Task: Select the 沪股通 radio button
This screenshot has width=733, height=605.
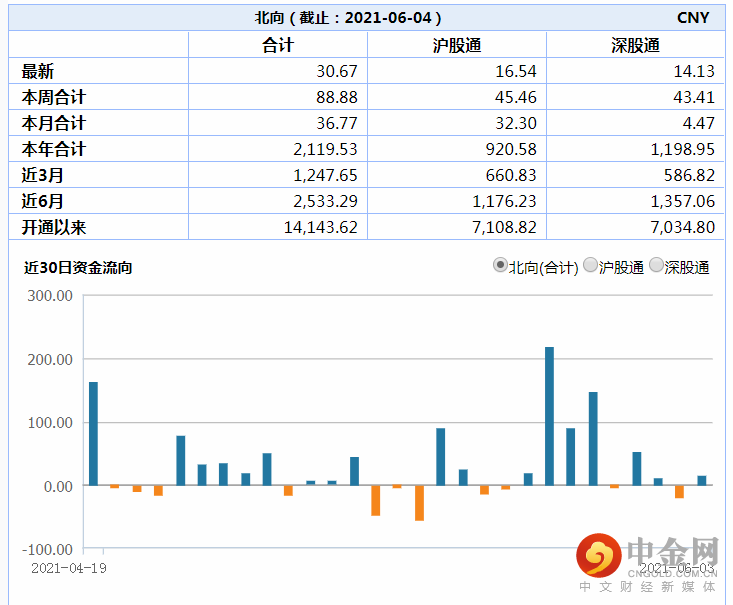Action: click(590, 266)
